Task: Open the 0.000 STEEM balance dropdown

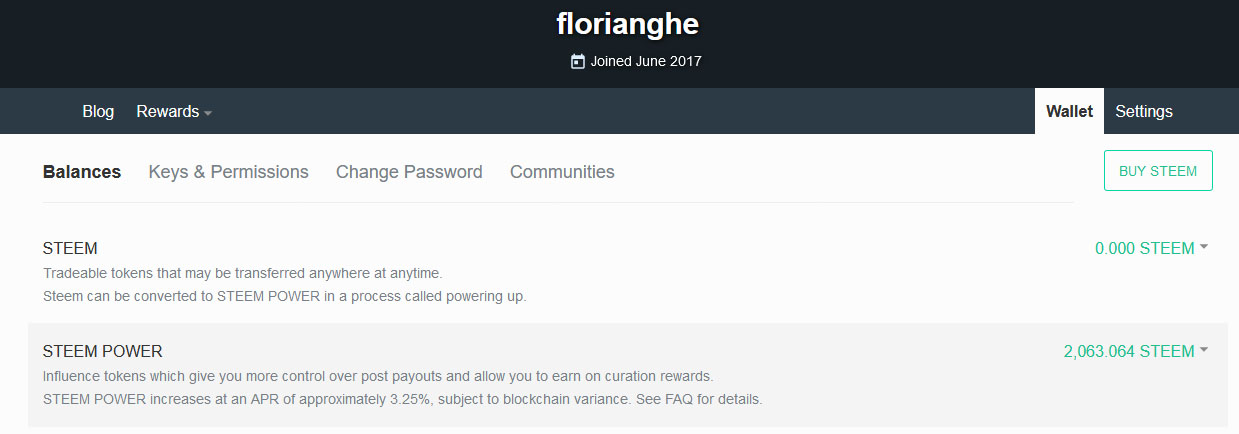Action: pyautogui.click(x=1151, y=248)
